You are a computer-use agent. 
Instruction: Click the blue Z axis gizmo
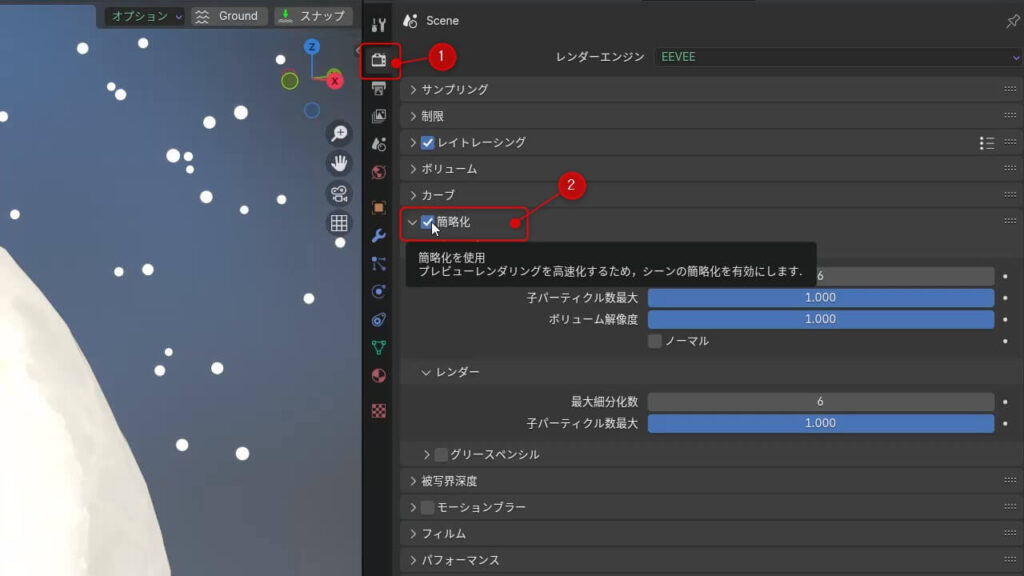coord(312,46)
